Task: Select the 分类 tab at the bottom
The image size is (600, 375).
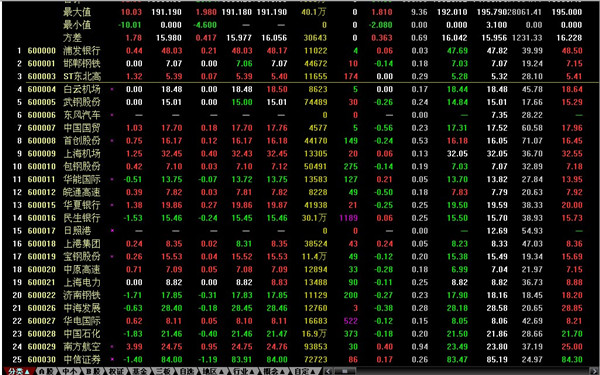Action: [x=19, y=371]
